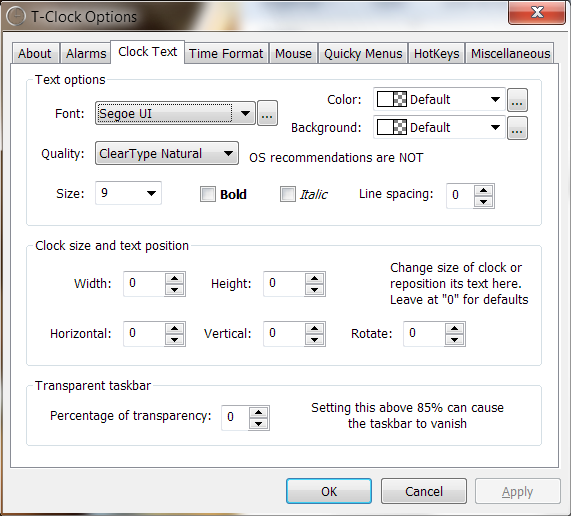The width and height of the screenshot is (571, 516).
Task: Increase Rotate with up arrow
Action: pos(454,328)
